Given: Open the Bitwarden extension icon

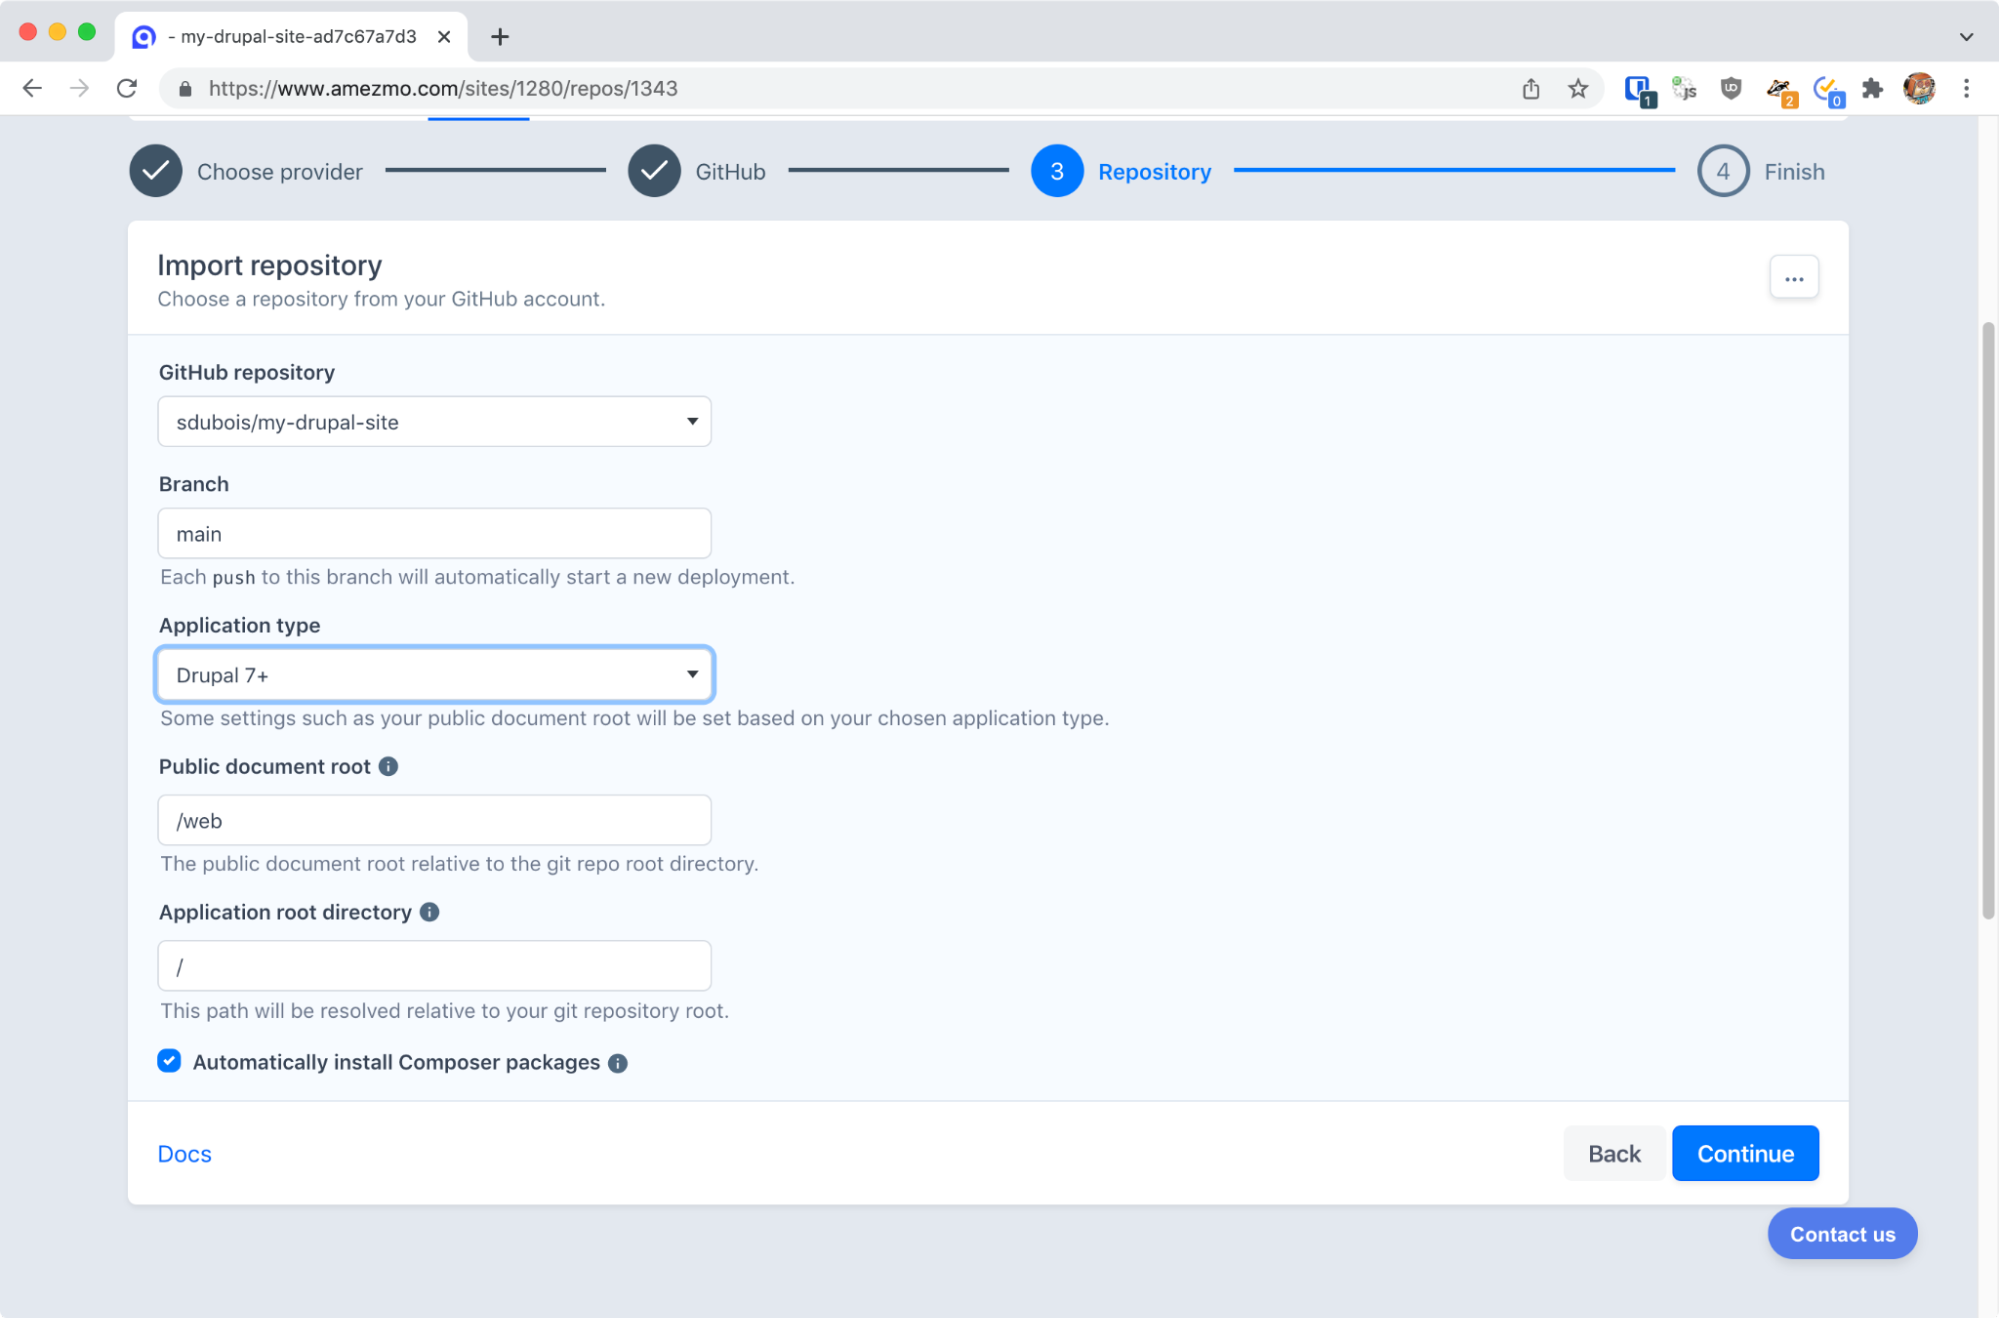Looking at the screenshot, I should [1639, 90].
